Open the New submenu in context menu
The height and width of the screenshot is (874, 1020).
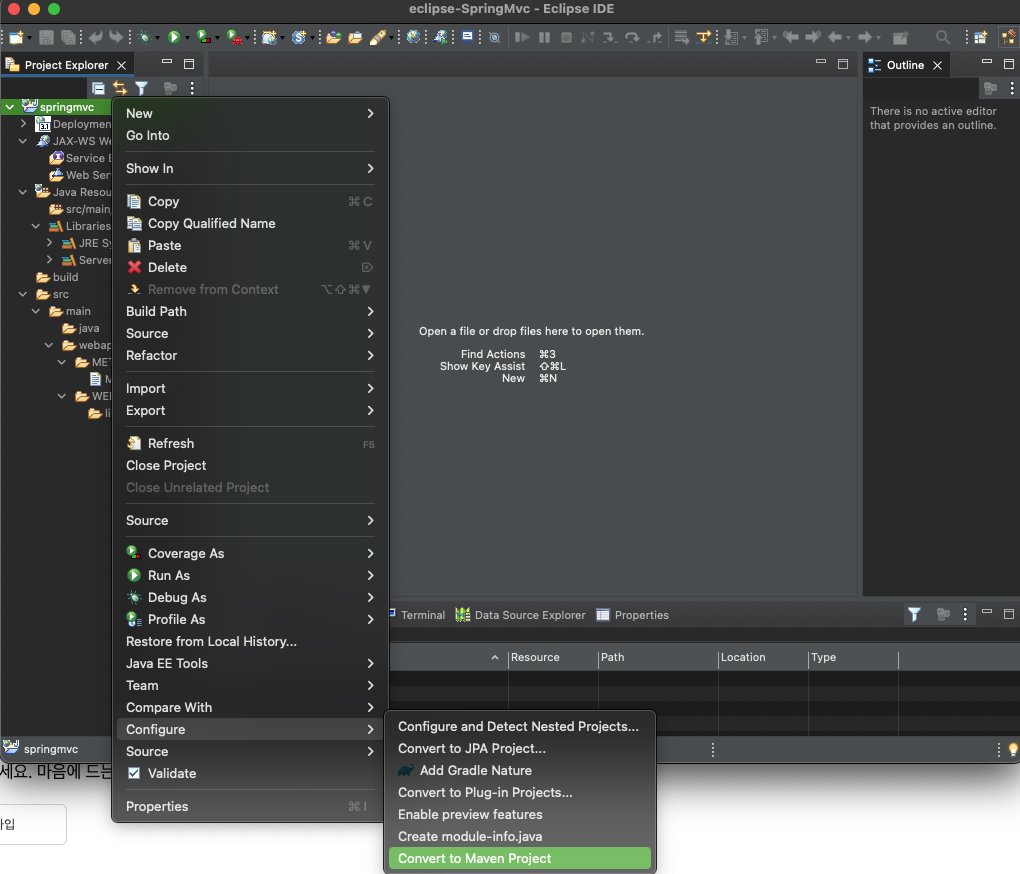(x=250, y=113)
